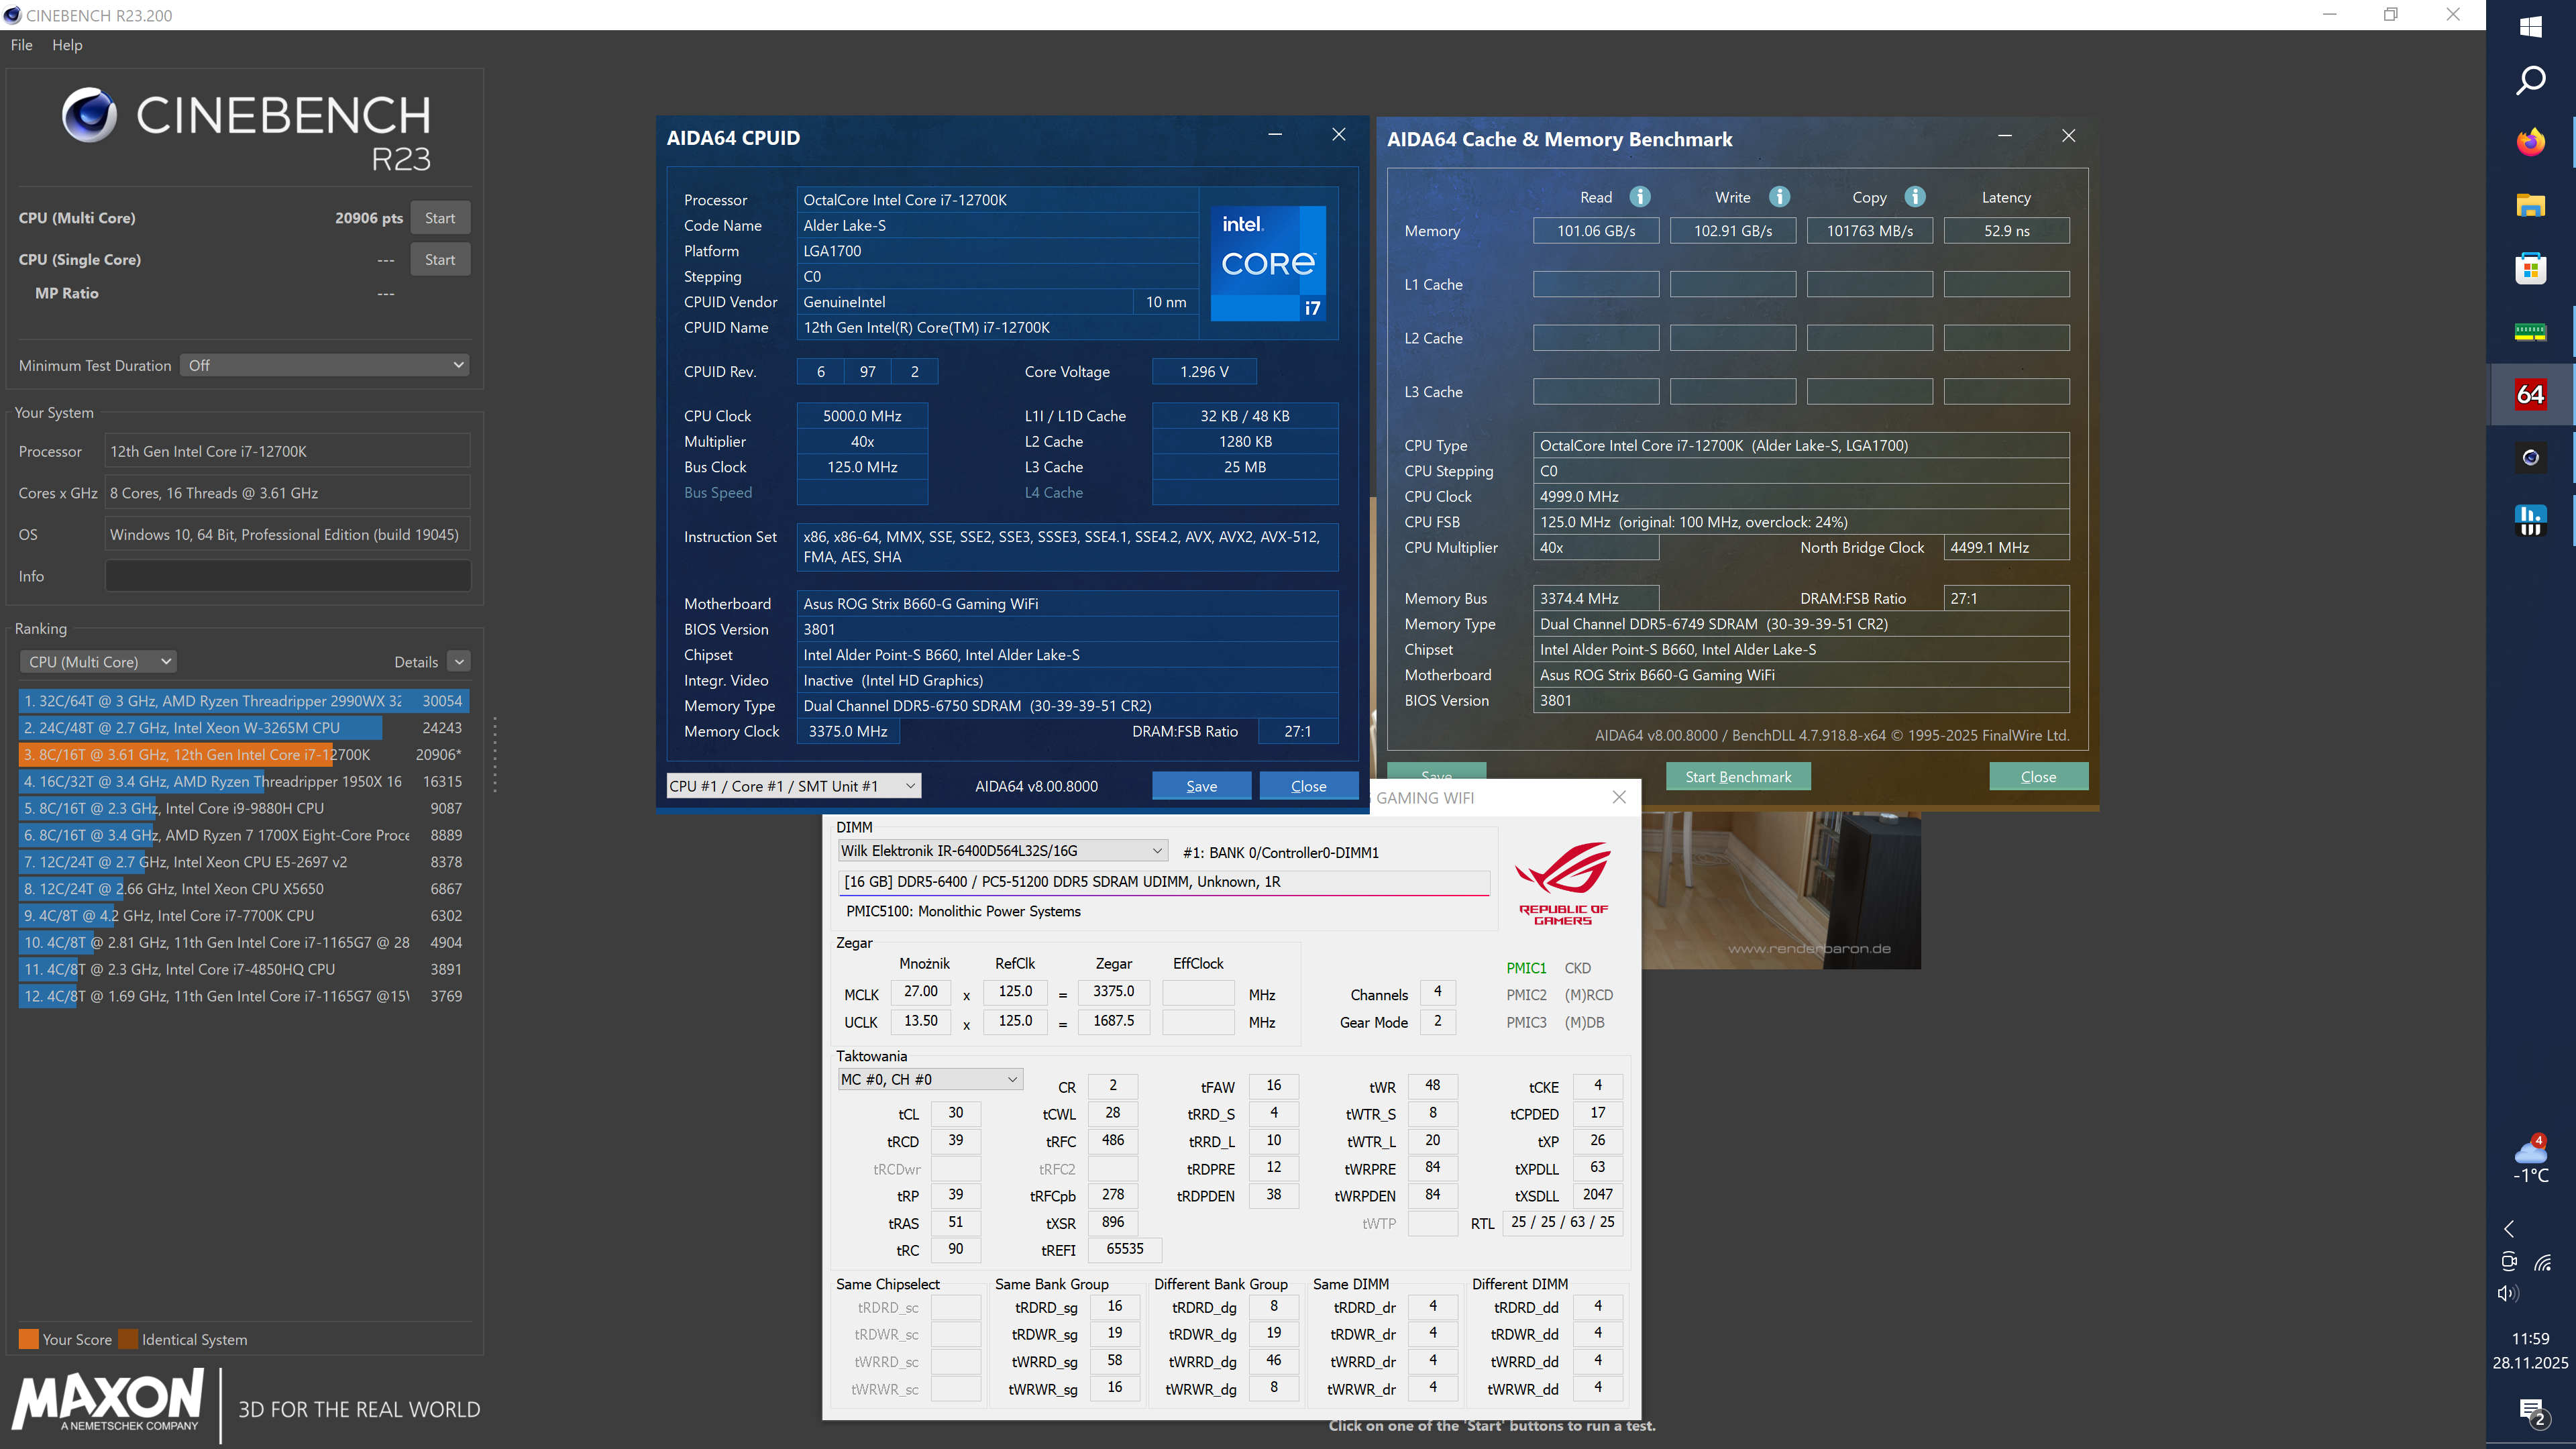Toggle the ranking Details expander

click(x=459, y=662)
